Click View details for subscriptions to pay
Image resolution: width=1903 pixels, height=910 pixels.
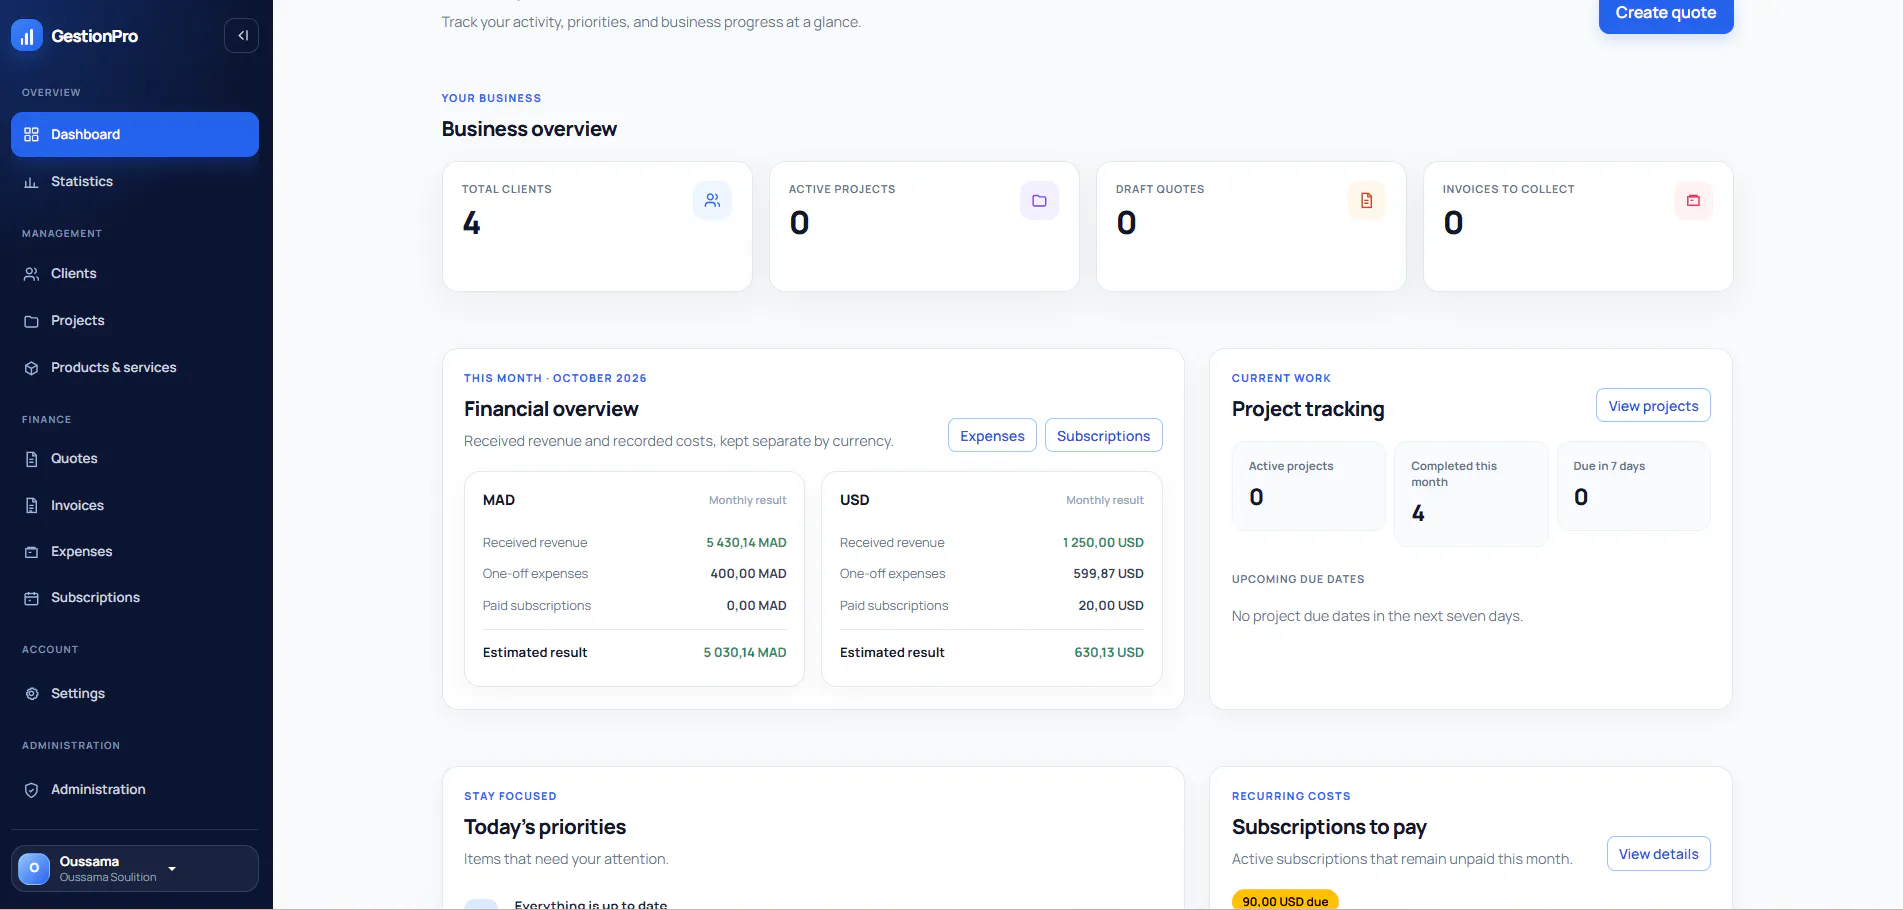[x=1658, y=854]
